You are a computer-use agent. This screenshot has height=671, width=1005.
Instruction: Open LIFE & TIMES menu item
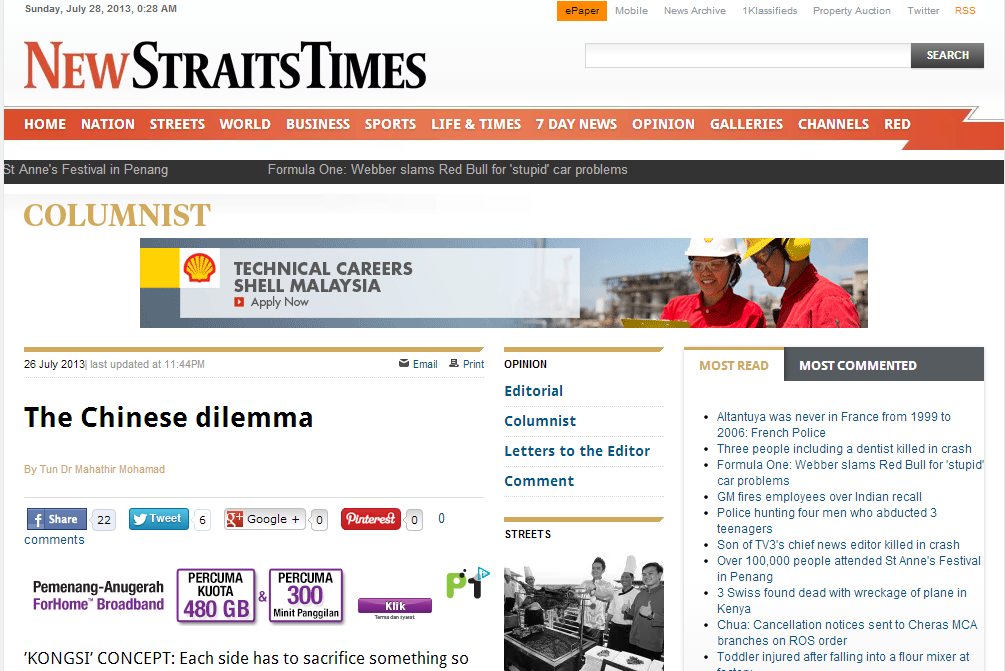click(x=476, y=124)
